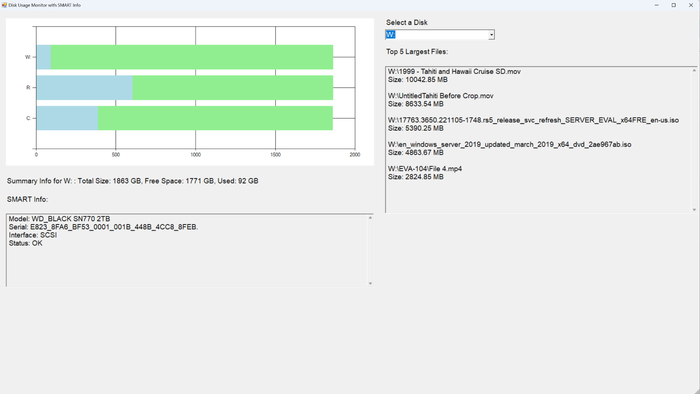Click the largest files list scroll-down arrow
This screenshot has width=700, height=394.
point(694,210)
